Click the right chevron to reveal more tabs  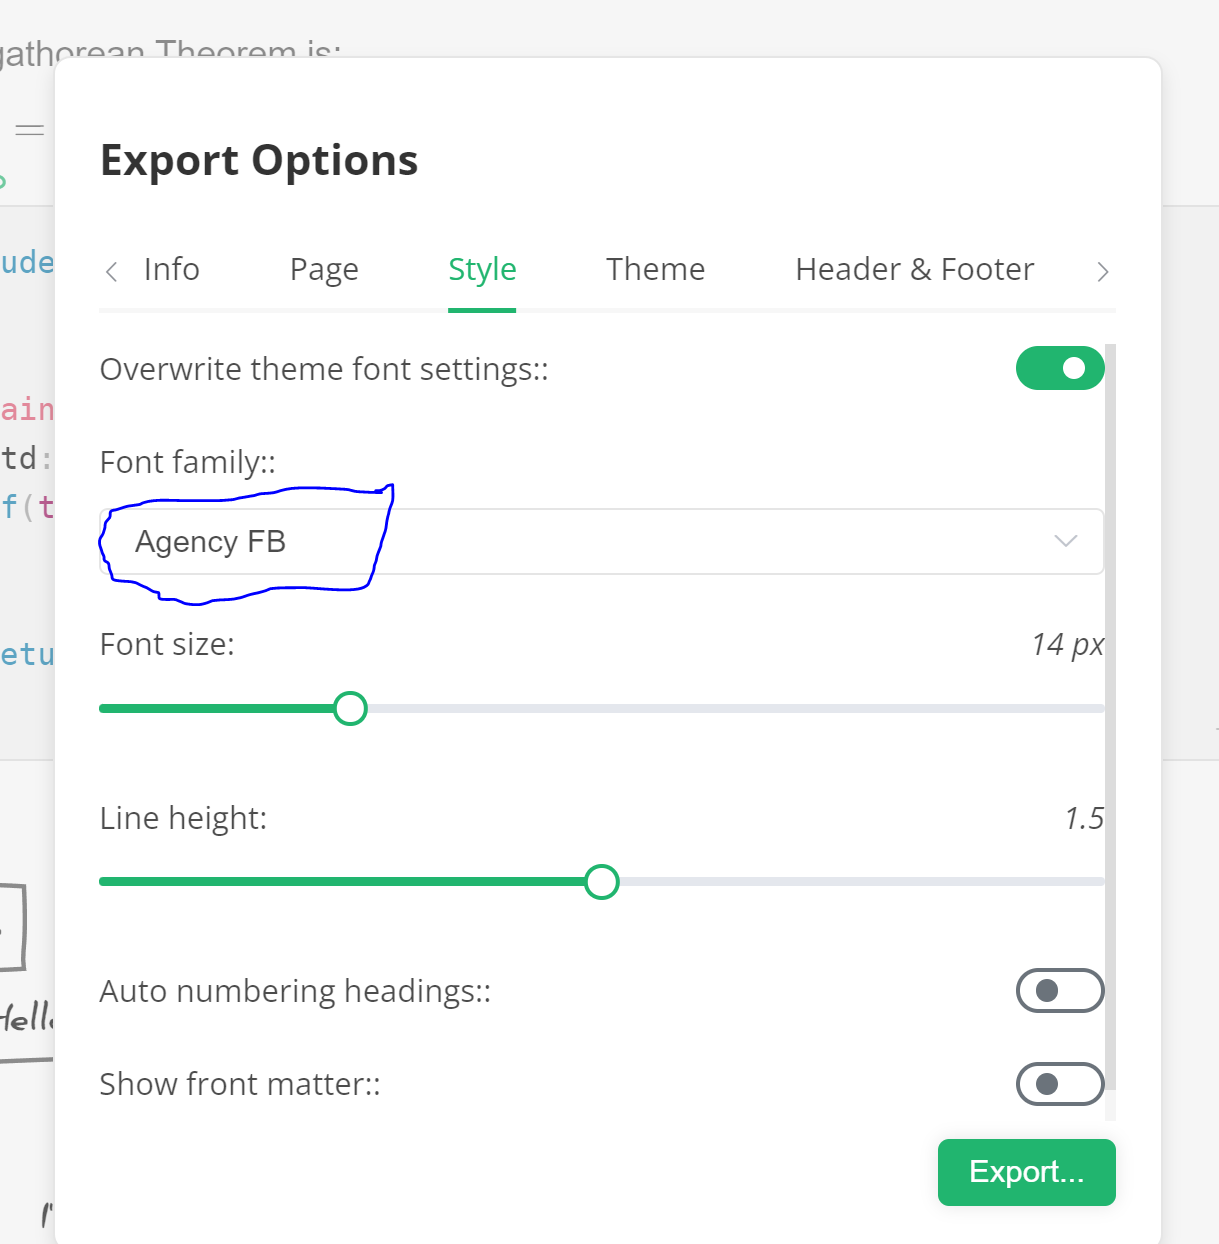(x=1103, y=271)
